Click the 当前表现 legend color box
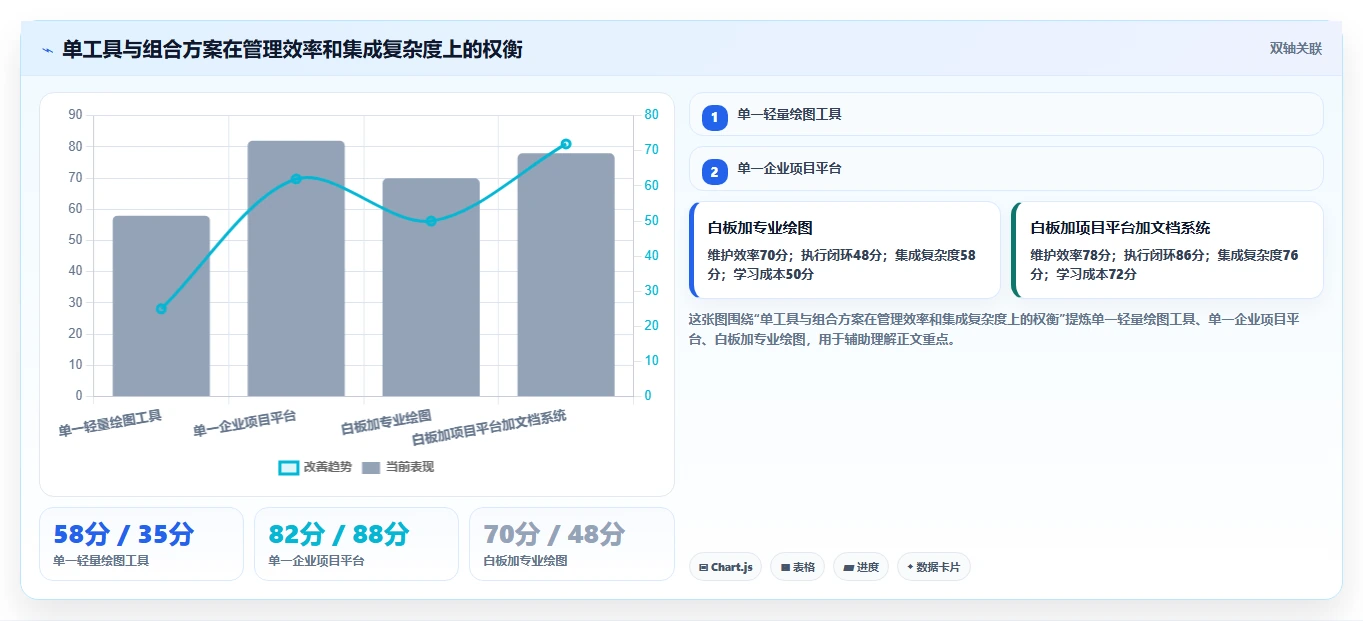This screenshot has height=621, width=1363. 371,468
